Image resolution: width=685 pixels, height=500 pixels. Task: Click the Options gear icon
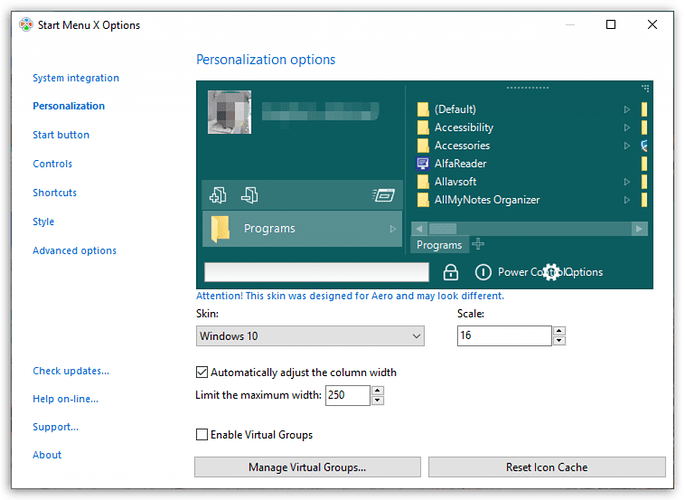coord(551,272)
